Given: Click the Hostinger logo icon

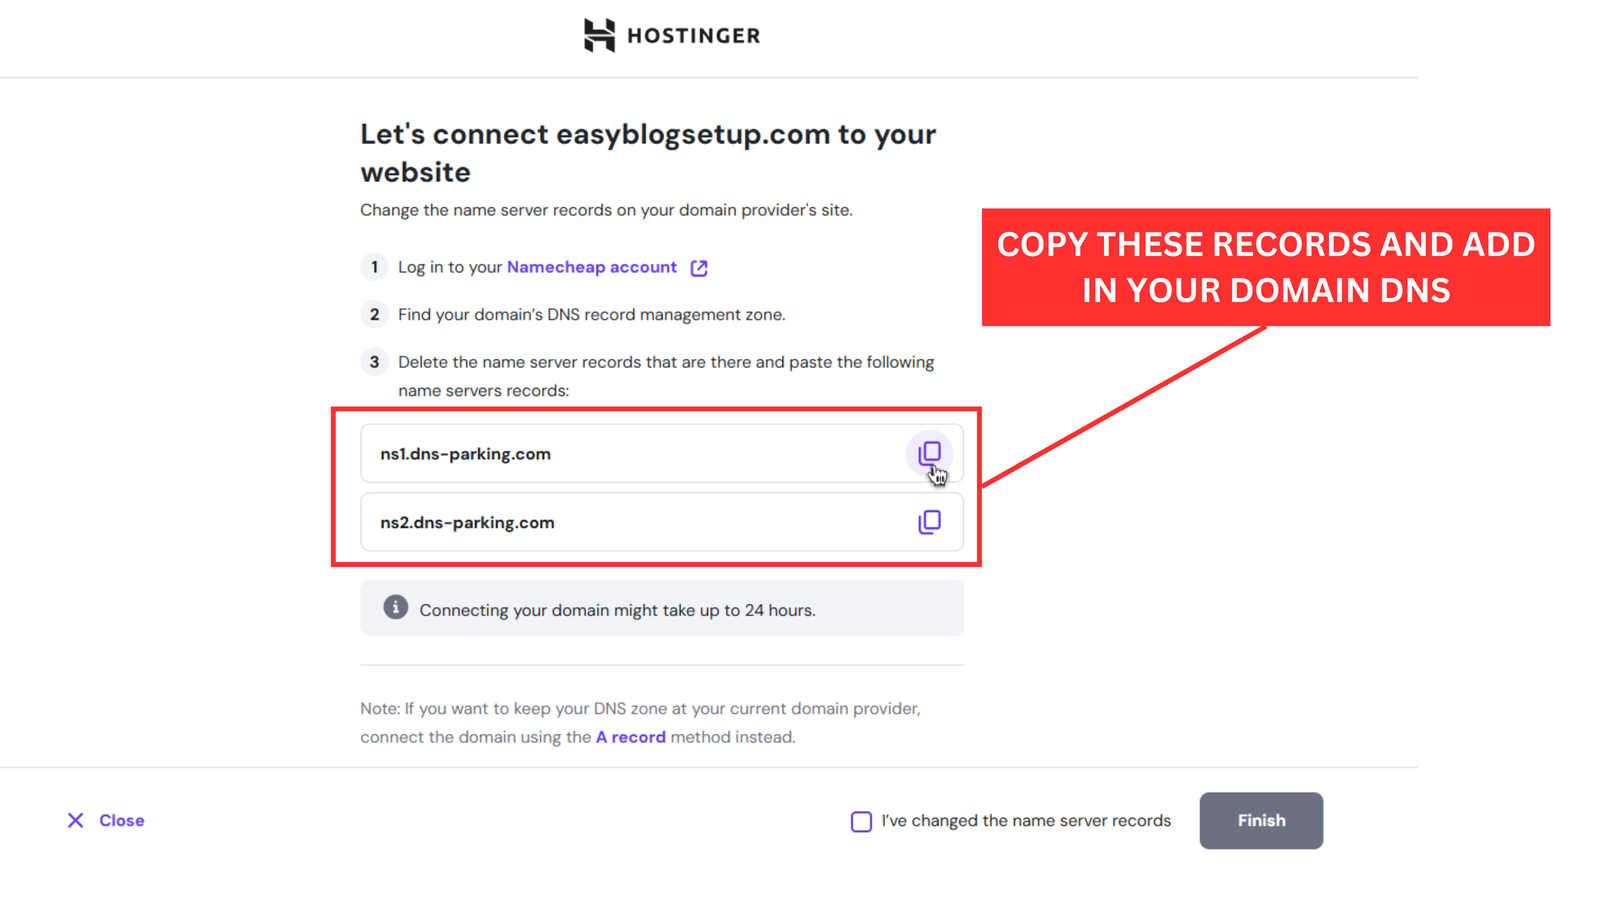Looking at the screenshot, I should point(599,35).
